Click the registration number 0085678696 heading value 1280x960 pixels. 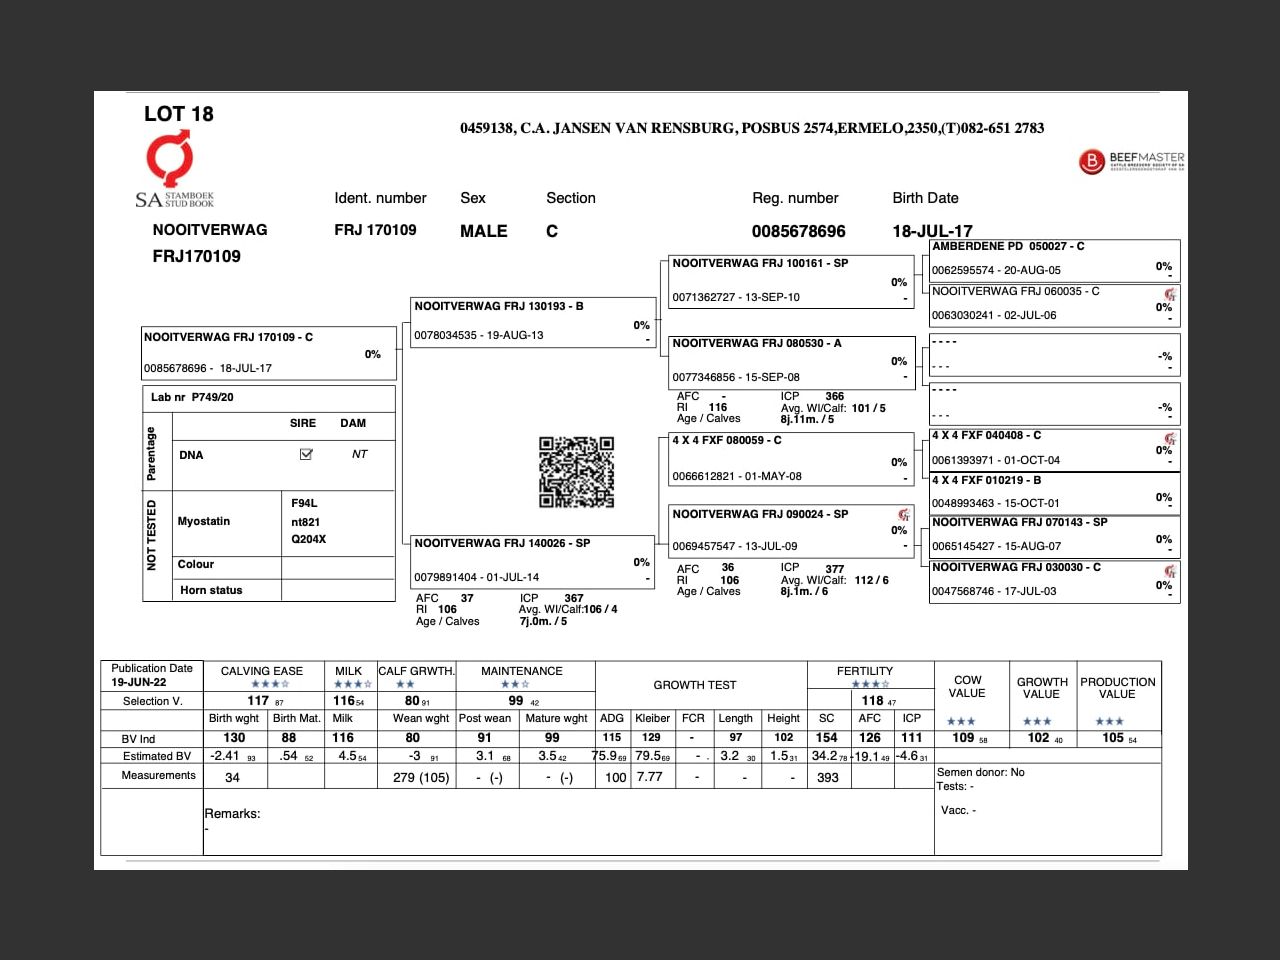click(x=798, y=231)
